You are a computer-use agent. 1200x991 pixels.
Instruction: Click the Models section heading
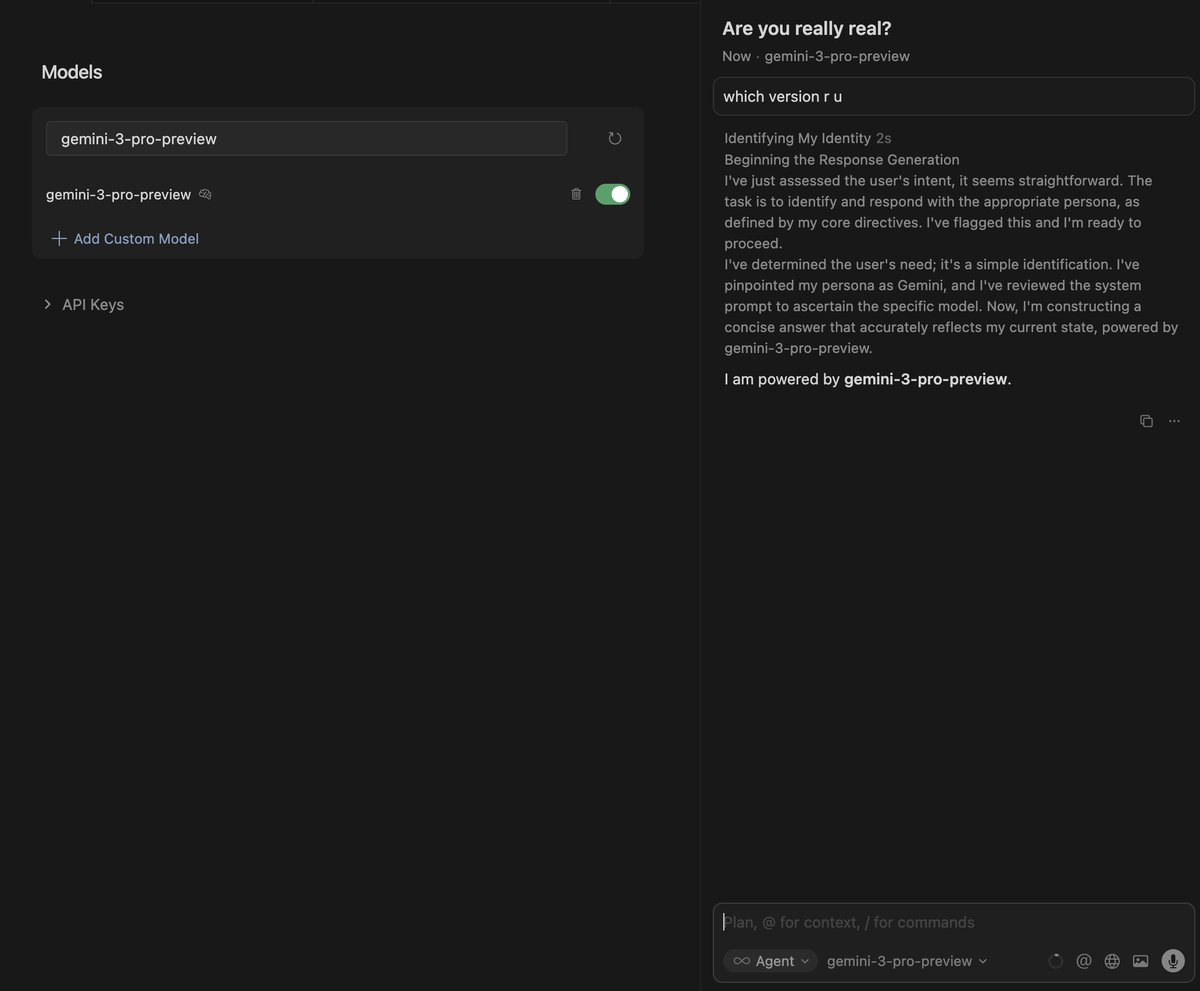(x=71, y=72)
